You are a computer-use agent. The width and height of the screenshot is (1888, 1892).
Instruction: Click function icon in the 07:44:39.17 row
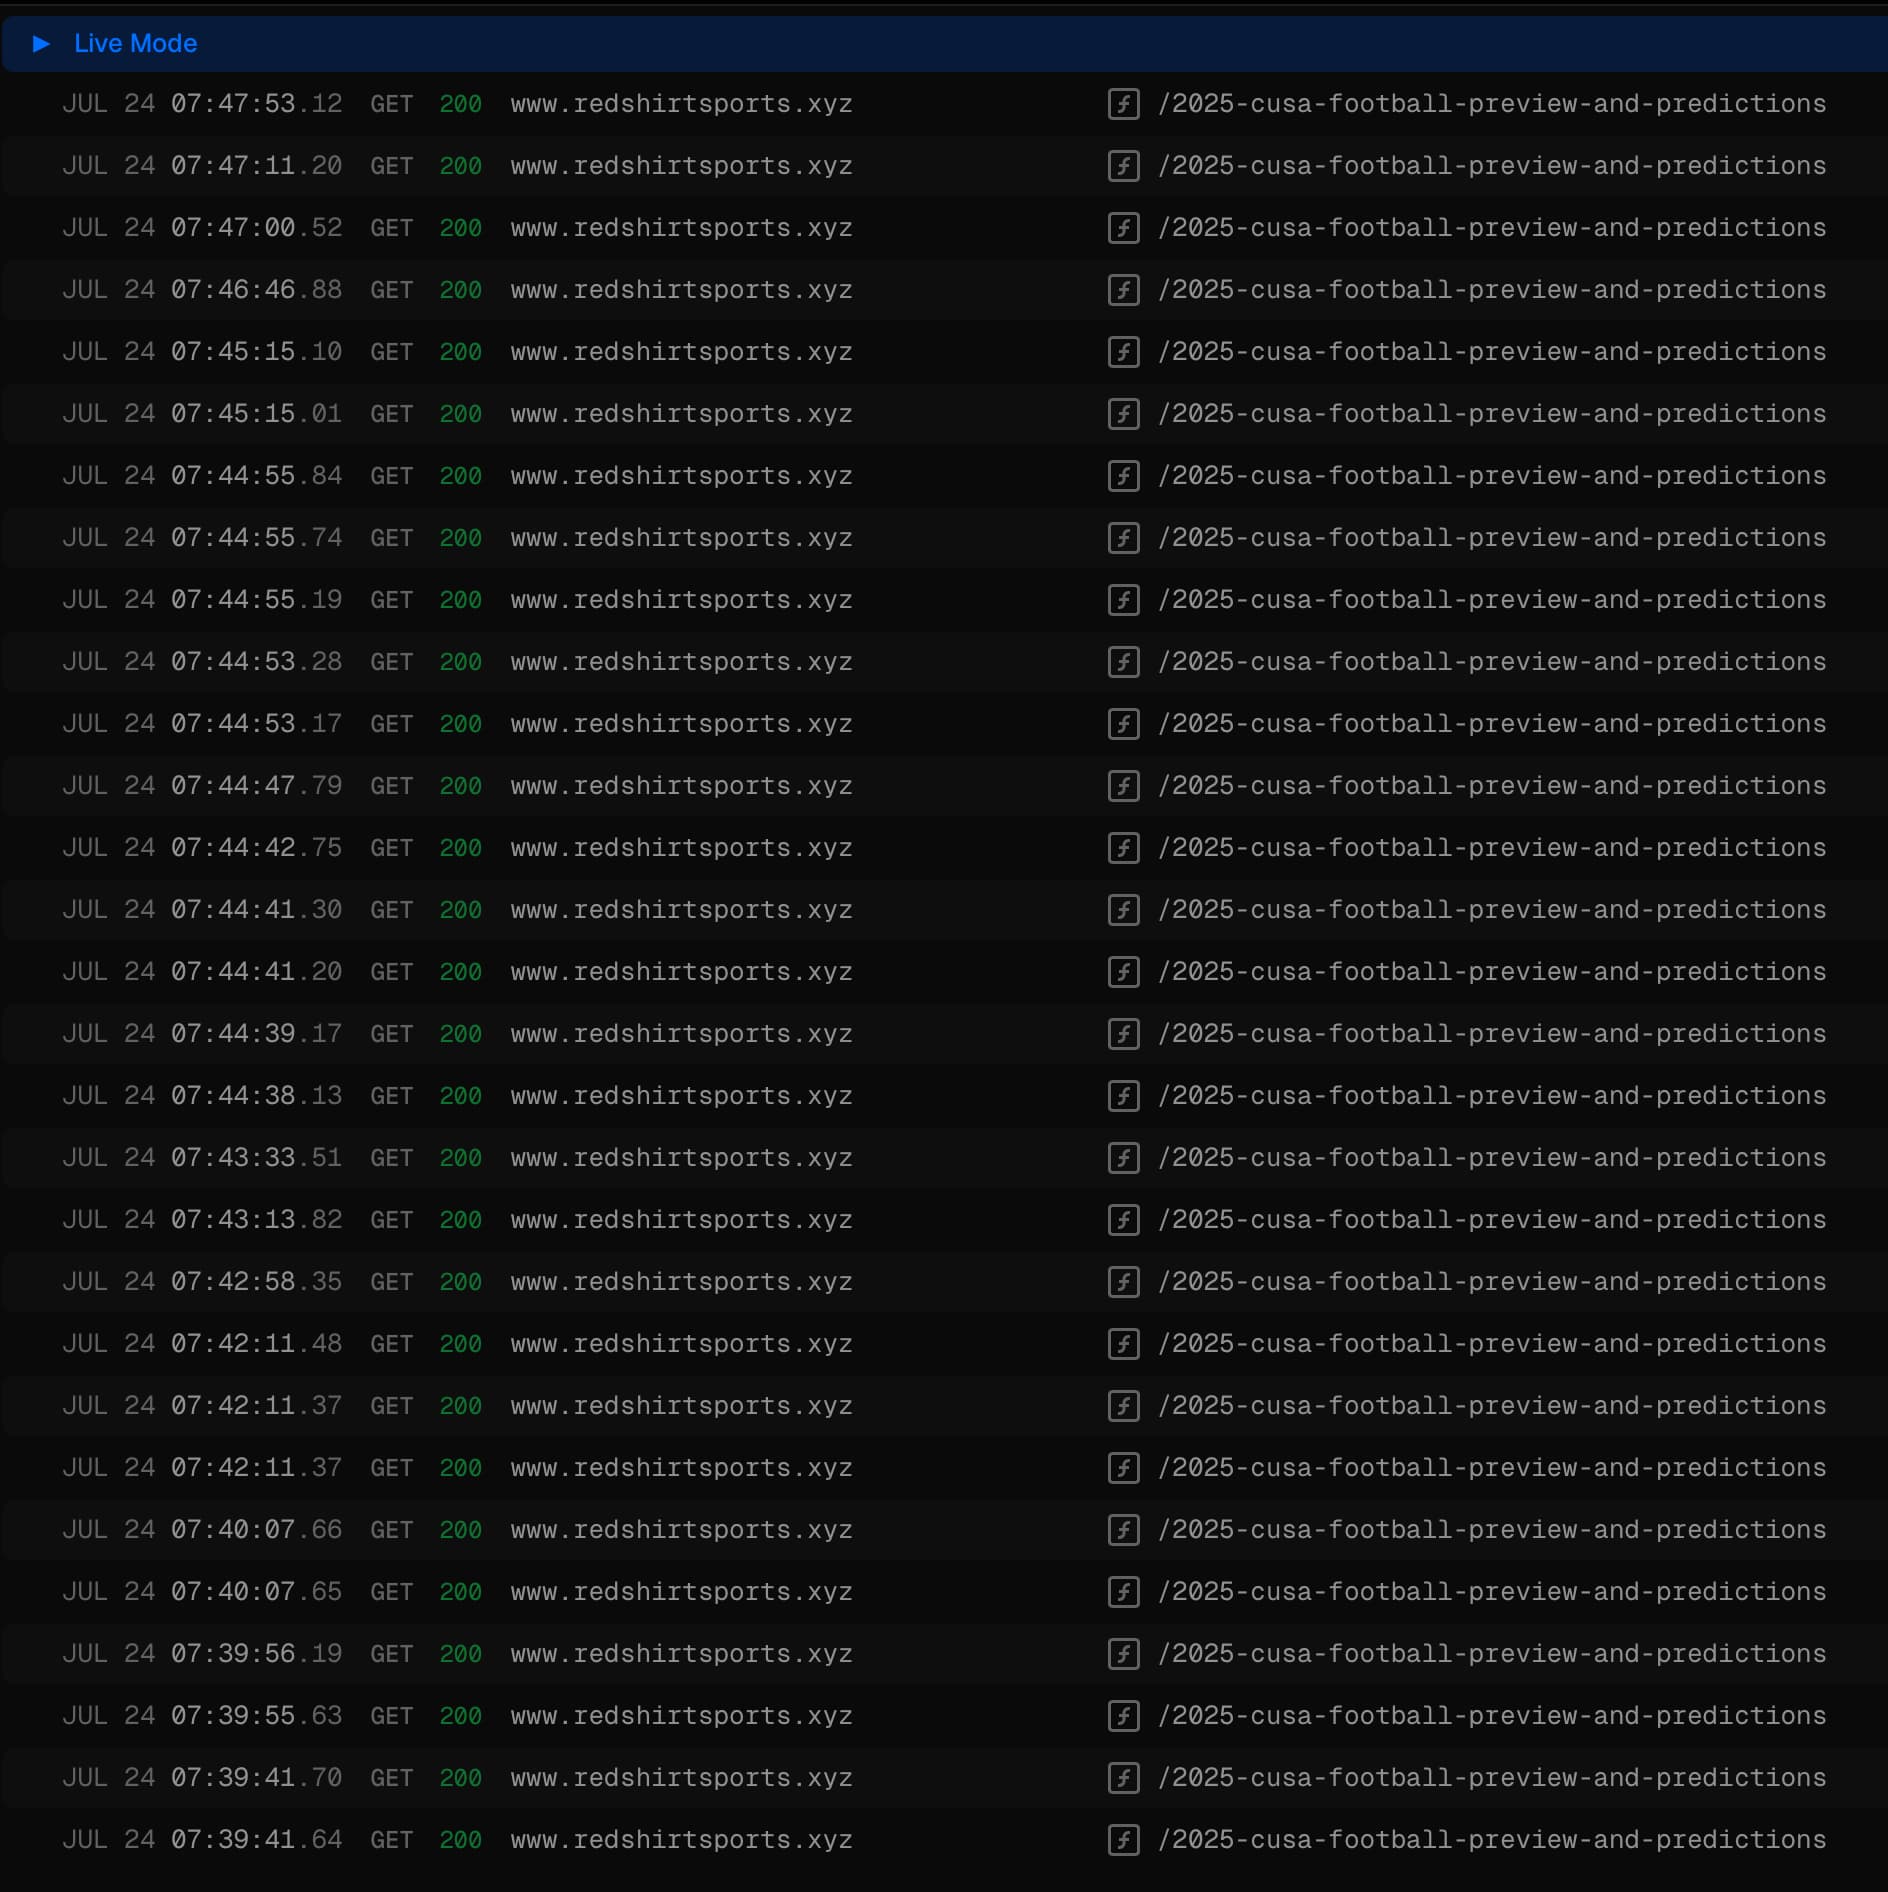1123,1034
